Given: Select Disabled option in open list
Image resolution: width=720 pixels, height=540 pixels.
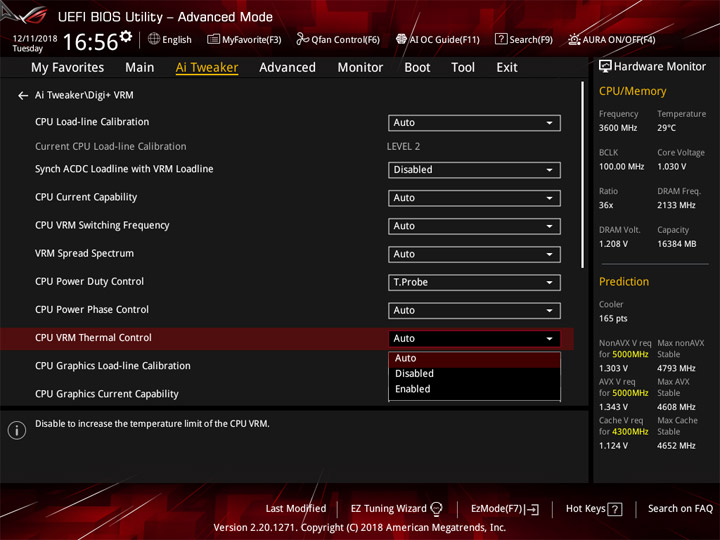Looking at the screenshot, I should [474, 374].
